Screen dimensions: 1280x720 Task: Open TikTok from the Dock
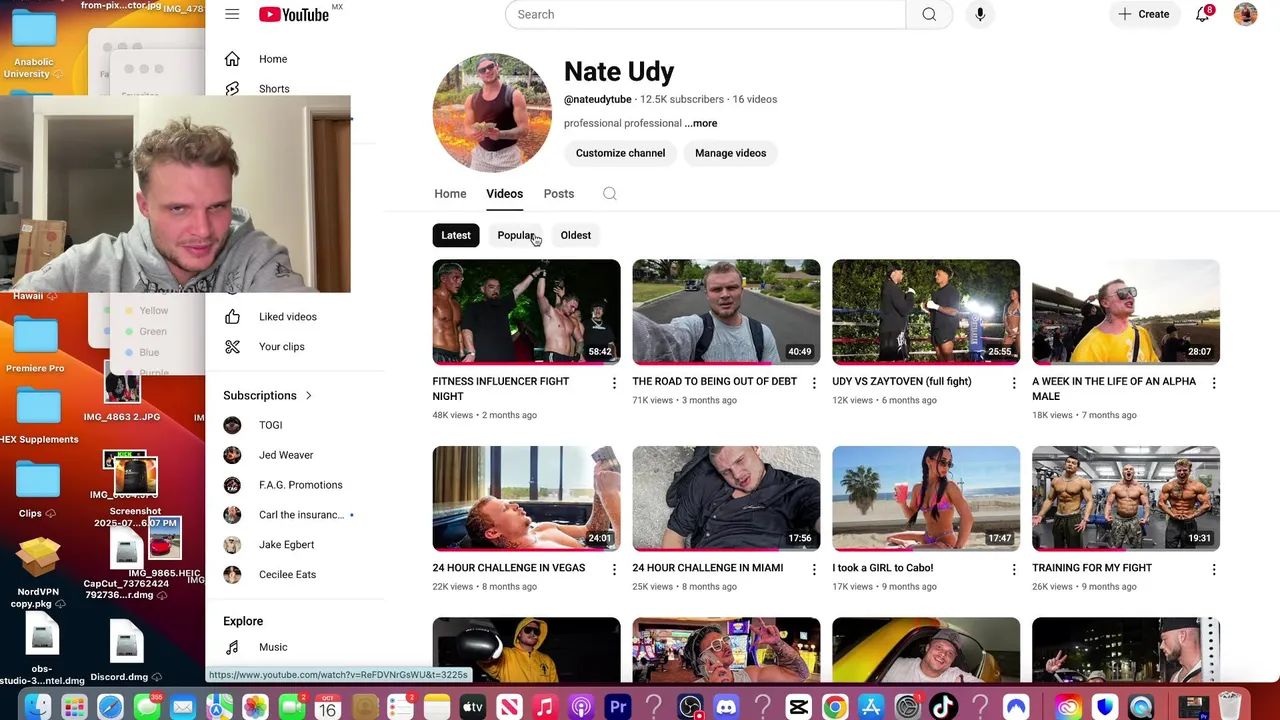(x=943, y=707)
